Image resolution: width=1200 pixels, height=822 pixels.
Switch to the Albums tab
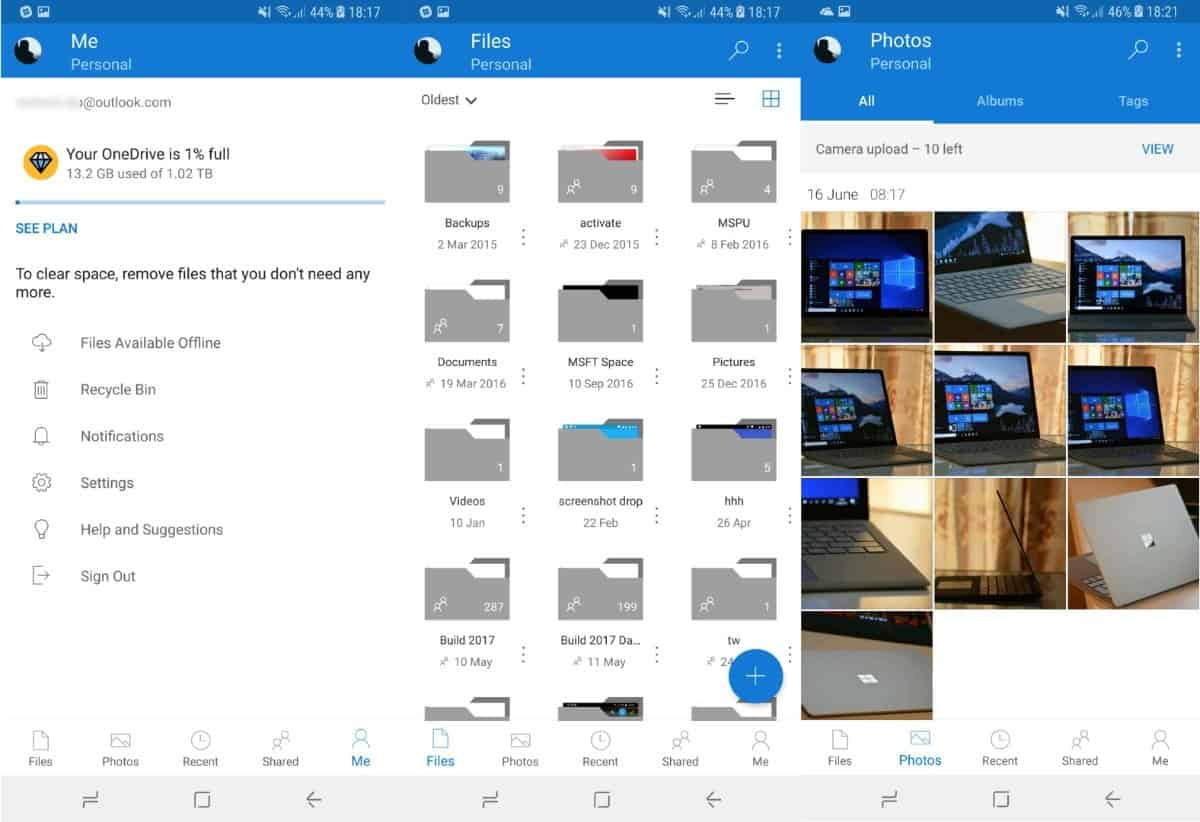[x=1000, y=101]
